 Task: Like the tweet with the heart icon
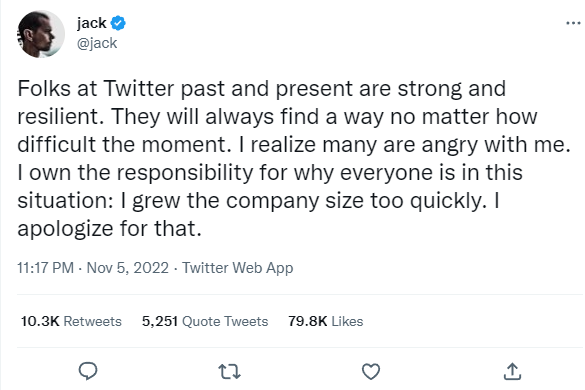tap(371, 371)
